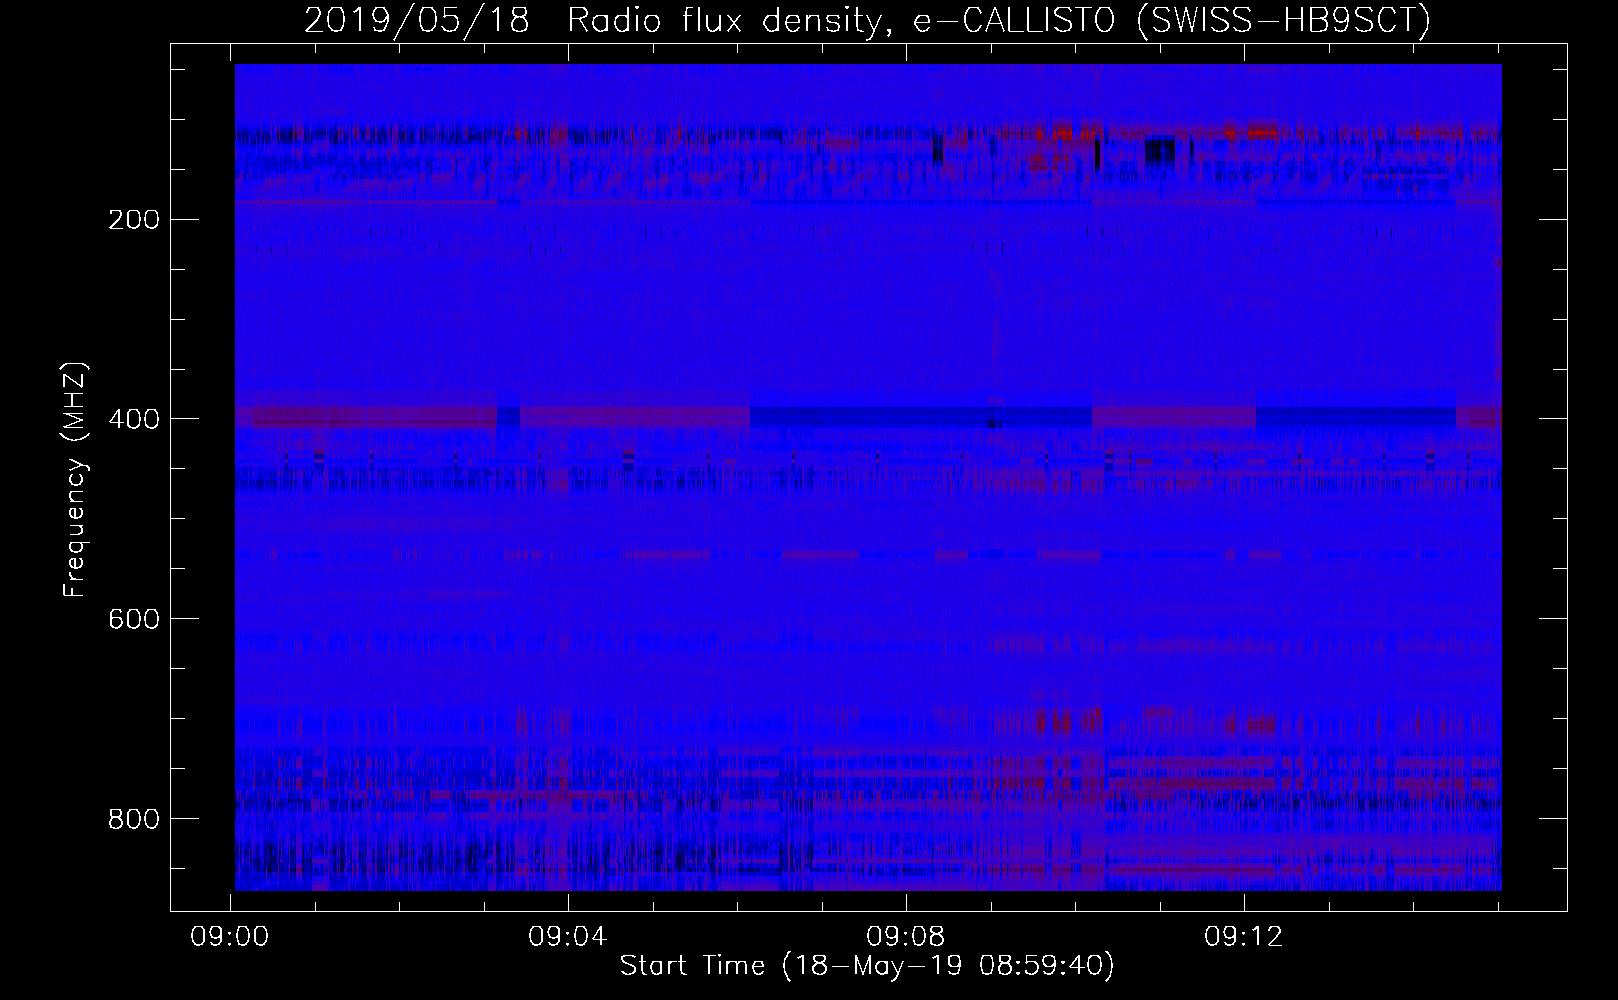
Task: Click the 2019/05/18 date in title
Action: click(417, 21)
